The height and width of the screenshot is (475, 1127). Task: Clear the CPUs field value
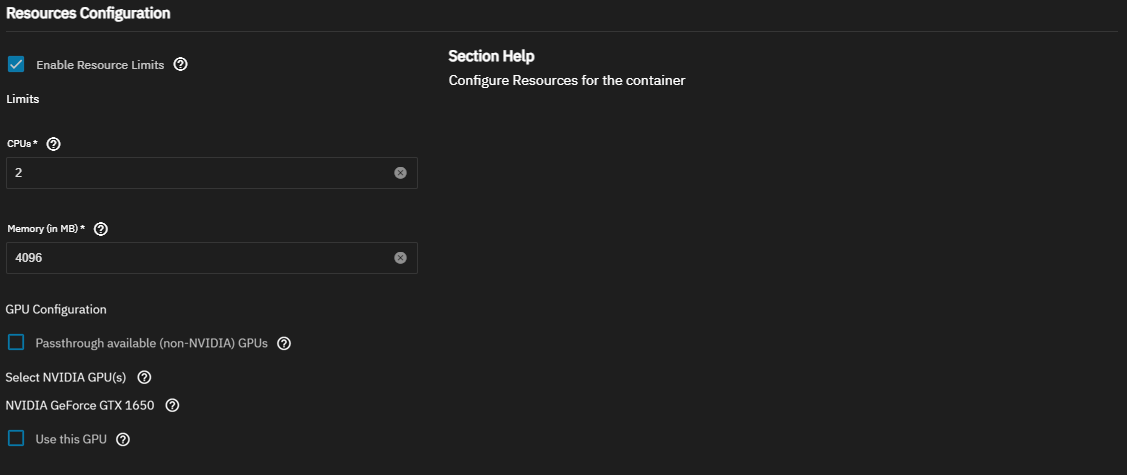click(x=400, y=173)
